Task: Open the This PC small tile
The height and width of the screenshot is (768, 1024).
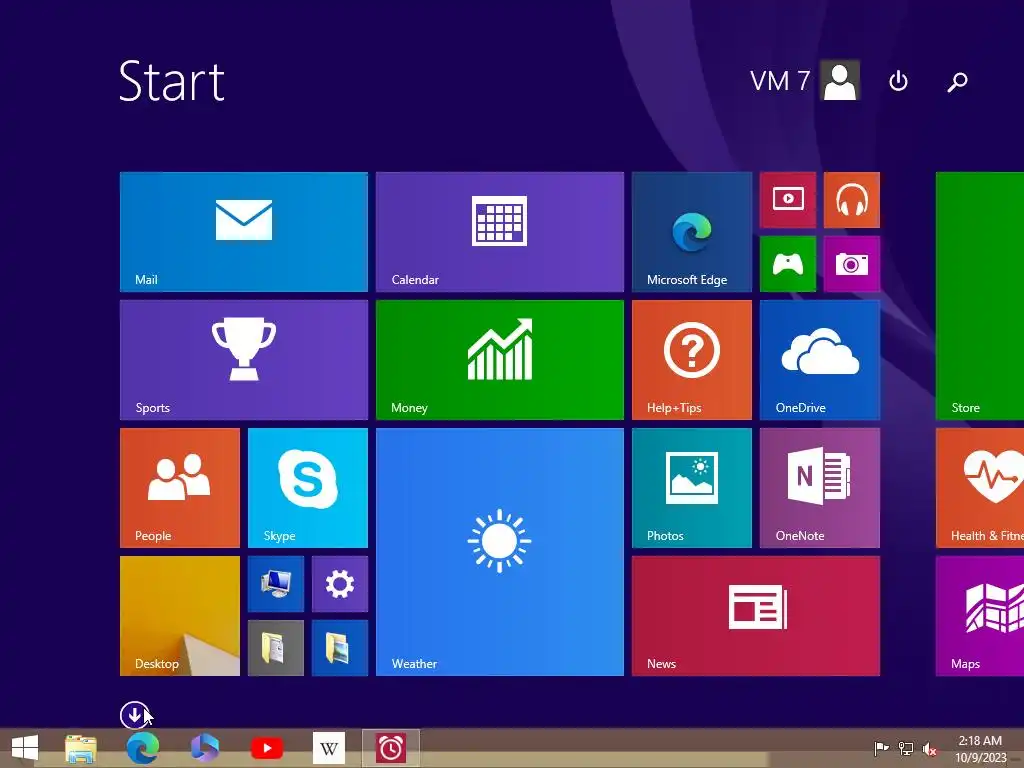Action: point(276,584)
